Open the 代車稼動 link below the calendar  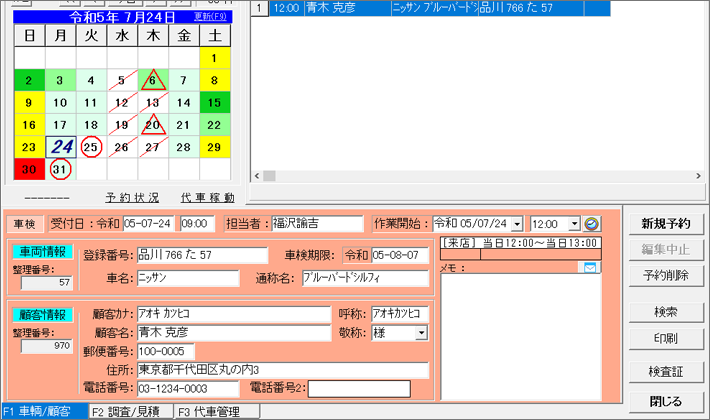(x=208, y=197)
